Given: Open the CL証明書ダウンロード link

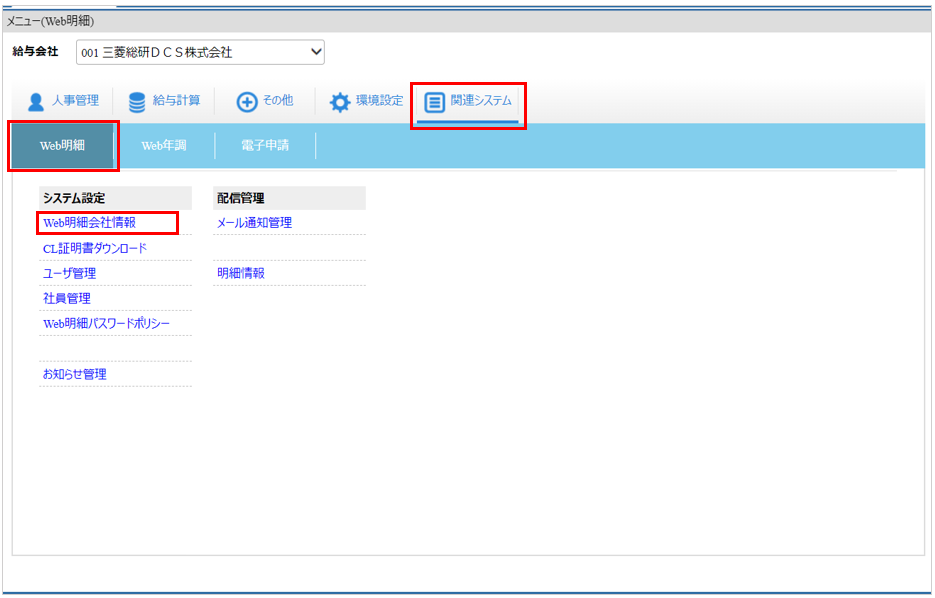Looking at the screenshot, I should tap(95, 249).
